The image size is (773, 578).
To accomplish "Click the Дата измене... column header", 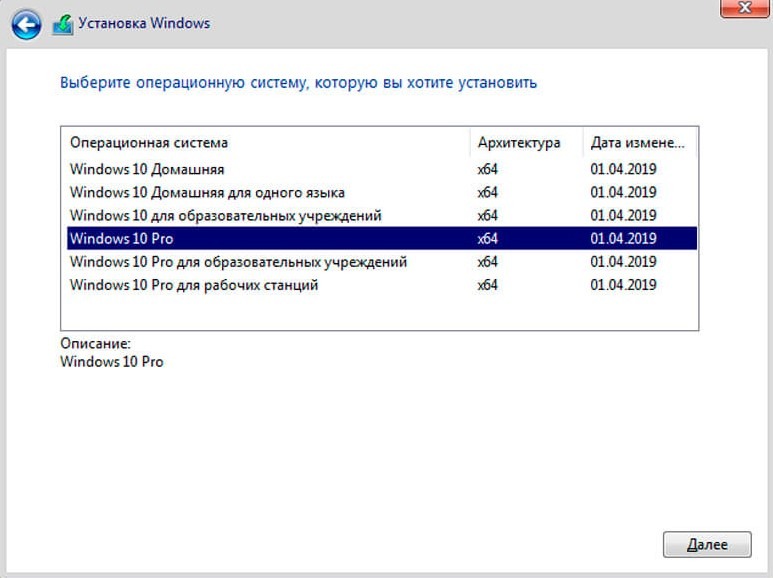I will (x=639, y=143).
